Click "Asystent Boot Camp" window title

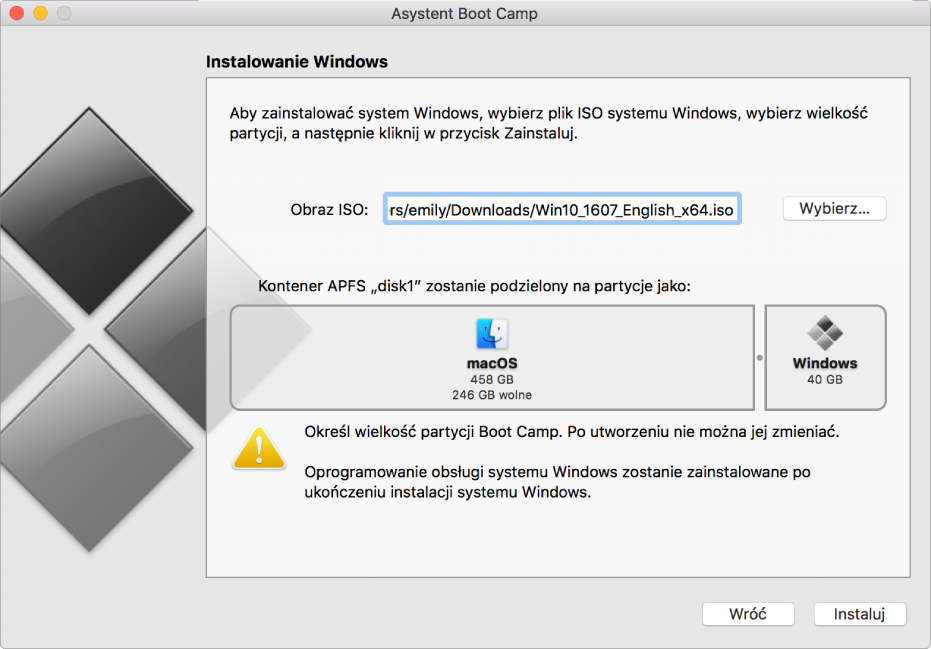coord(464,14)
